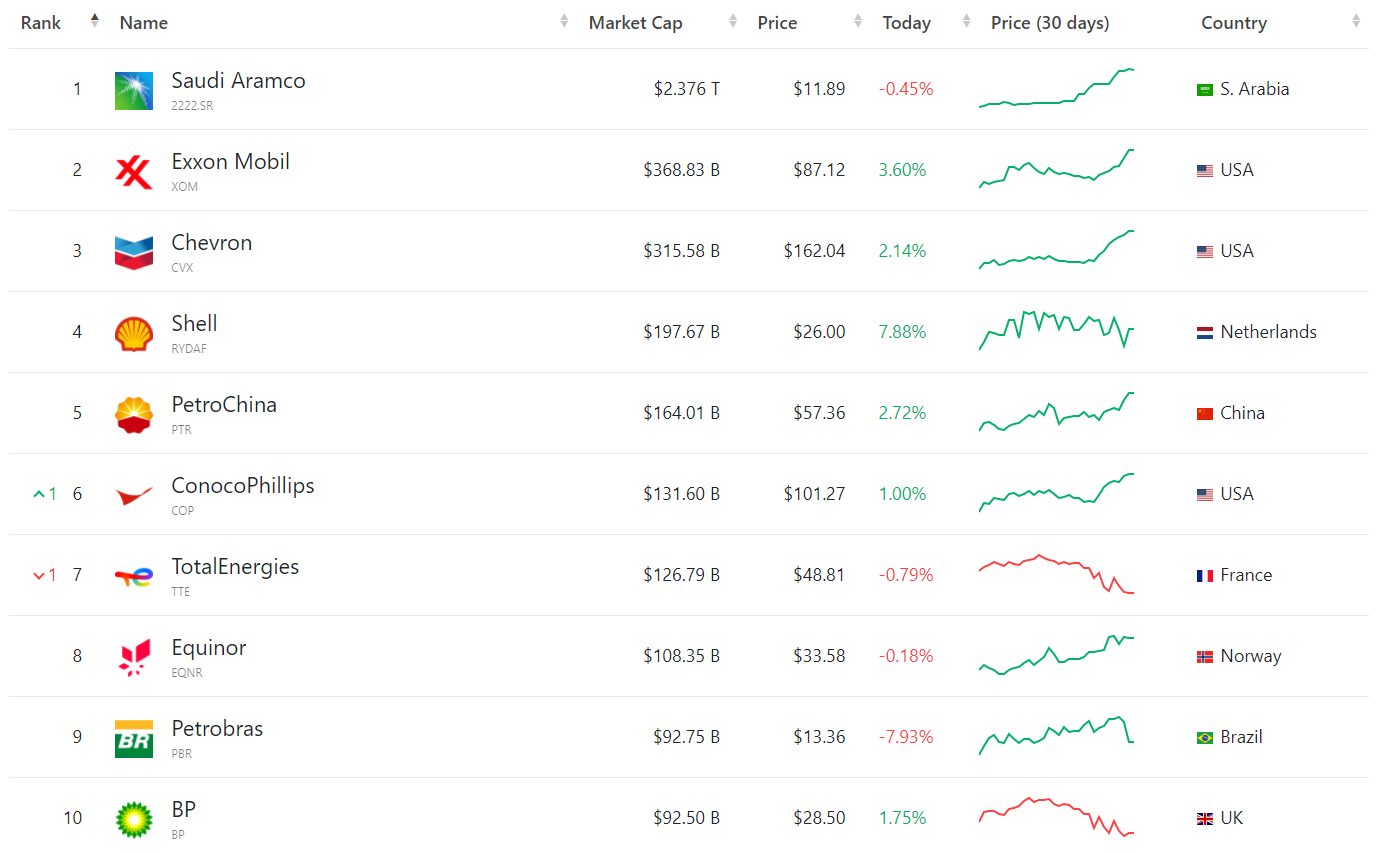The image size is (1384, 853).
Task: Click the Exxon Mobil red logo
Action: click(134, 171)
